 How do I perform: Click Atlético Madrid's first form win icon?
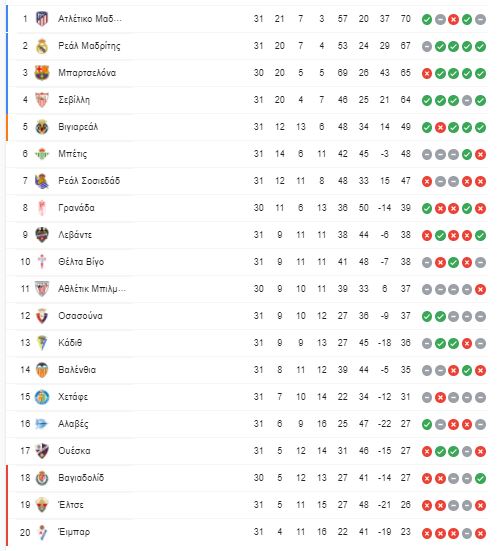(x=427, y=19)
